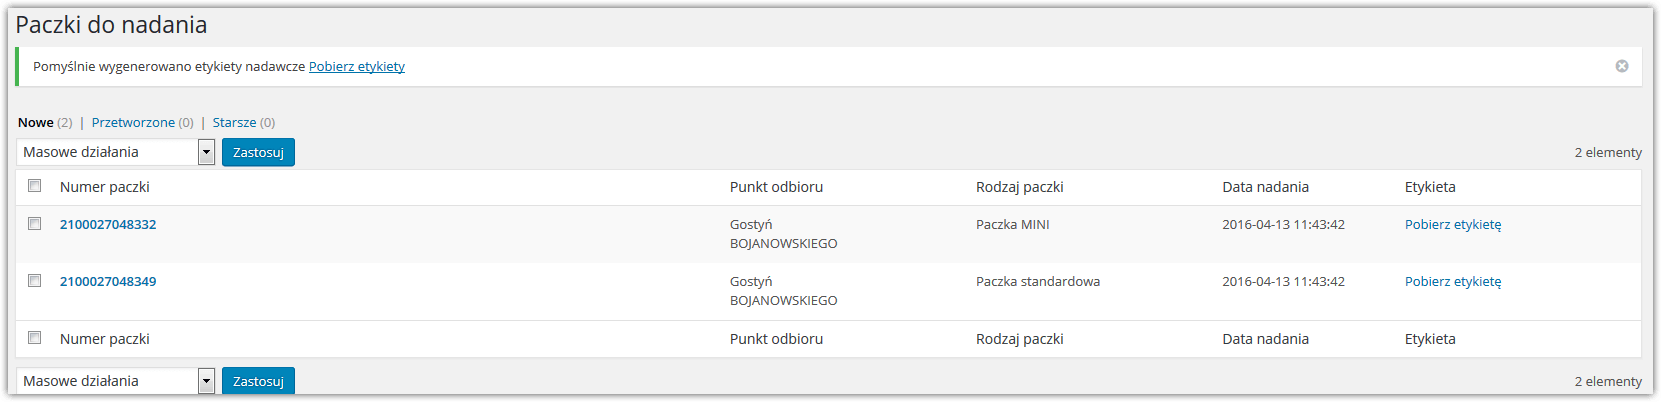Open parcel number 2100027048332
The image size is (1661, 402).
(x=108, y=224)
